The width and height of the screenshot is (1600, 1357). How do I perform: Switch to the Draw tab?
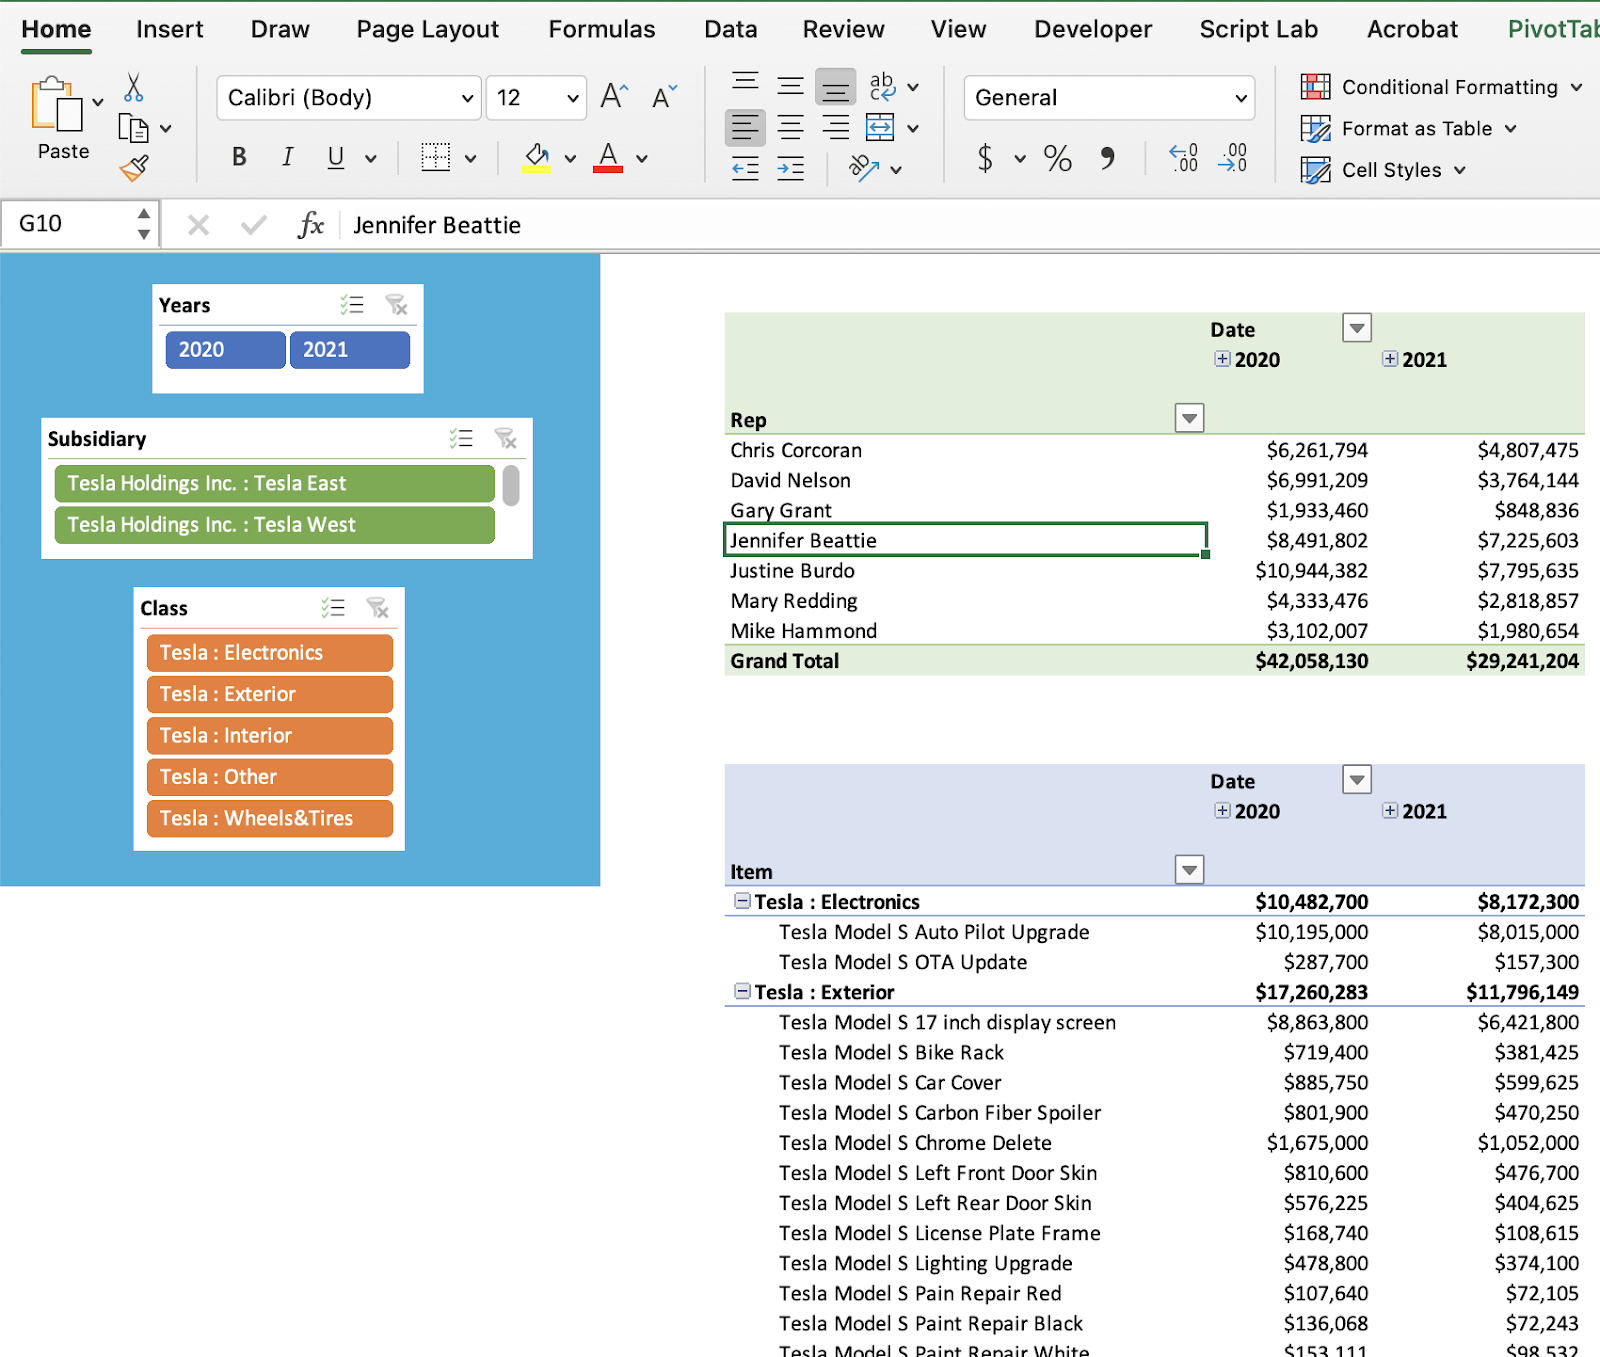pyautogui.click(x=280, y=30)
